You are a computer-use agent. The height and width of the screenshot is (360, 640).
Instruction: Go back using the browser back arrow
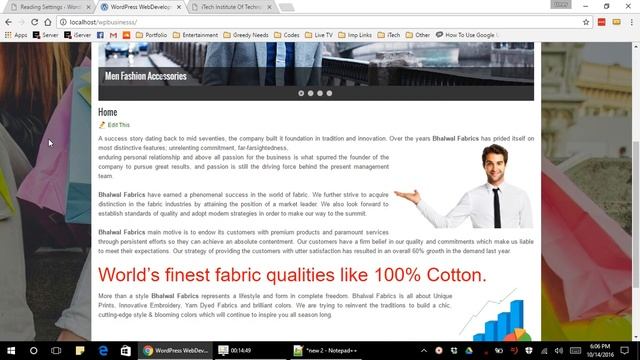point(9,22)
